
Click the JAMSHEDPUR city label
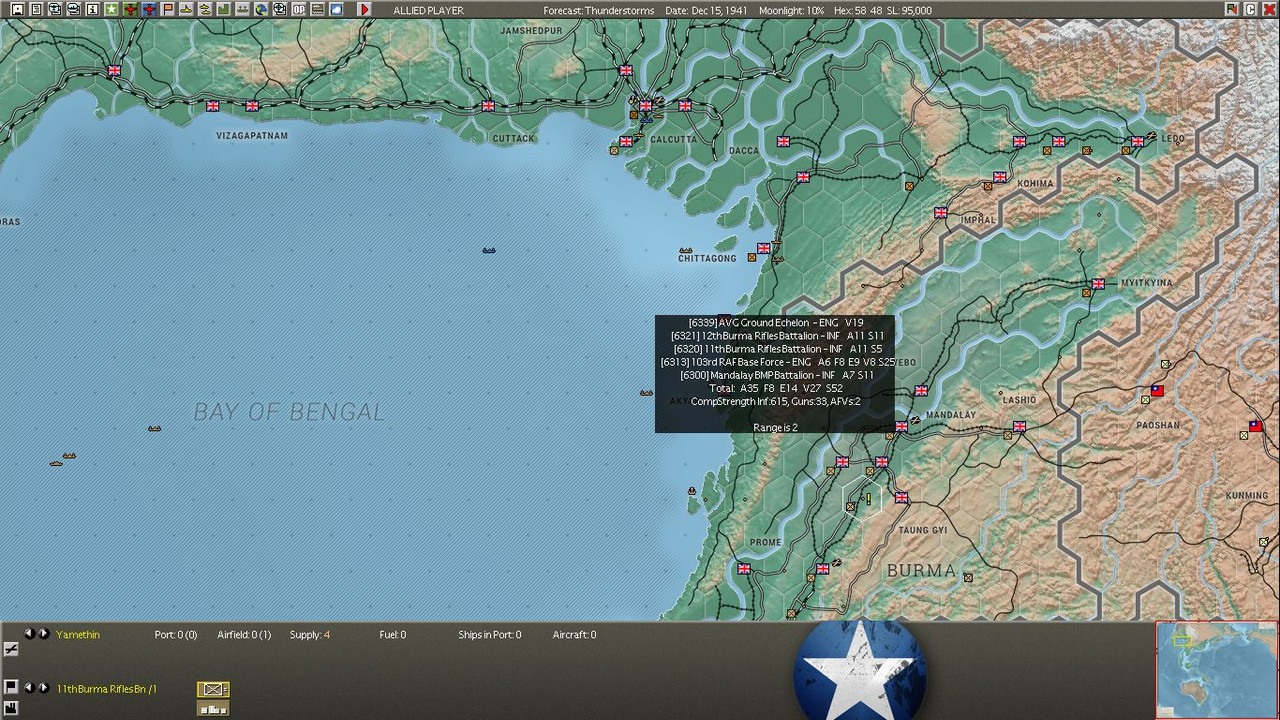[532, 31]
